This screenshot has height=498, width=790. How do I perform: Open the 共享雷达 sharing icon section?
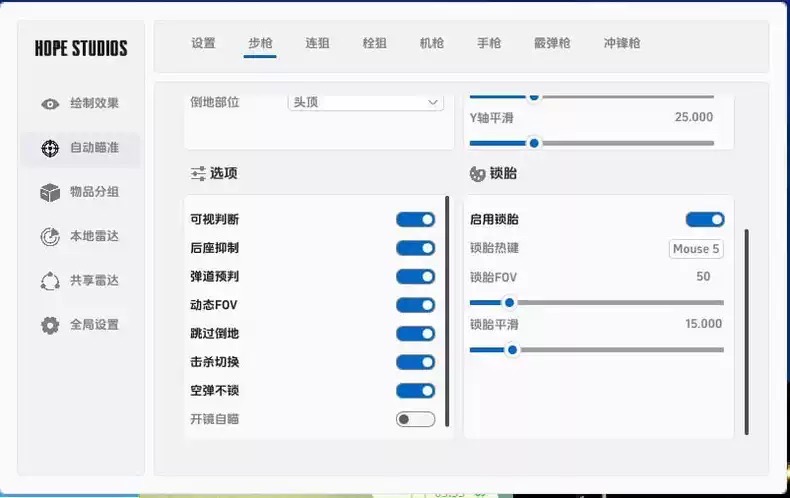[x=50, y=281]
